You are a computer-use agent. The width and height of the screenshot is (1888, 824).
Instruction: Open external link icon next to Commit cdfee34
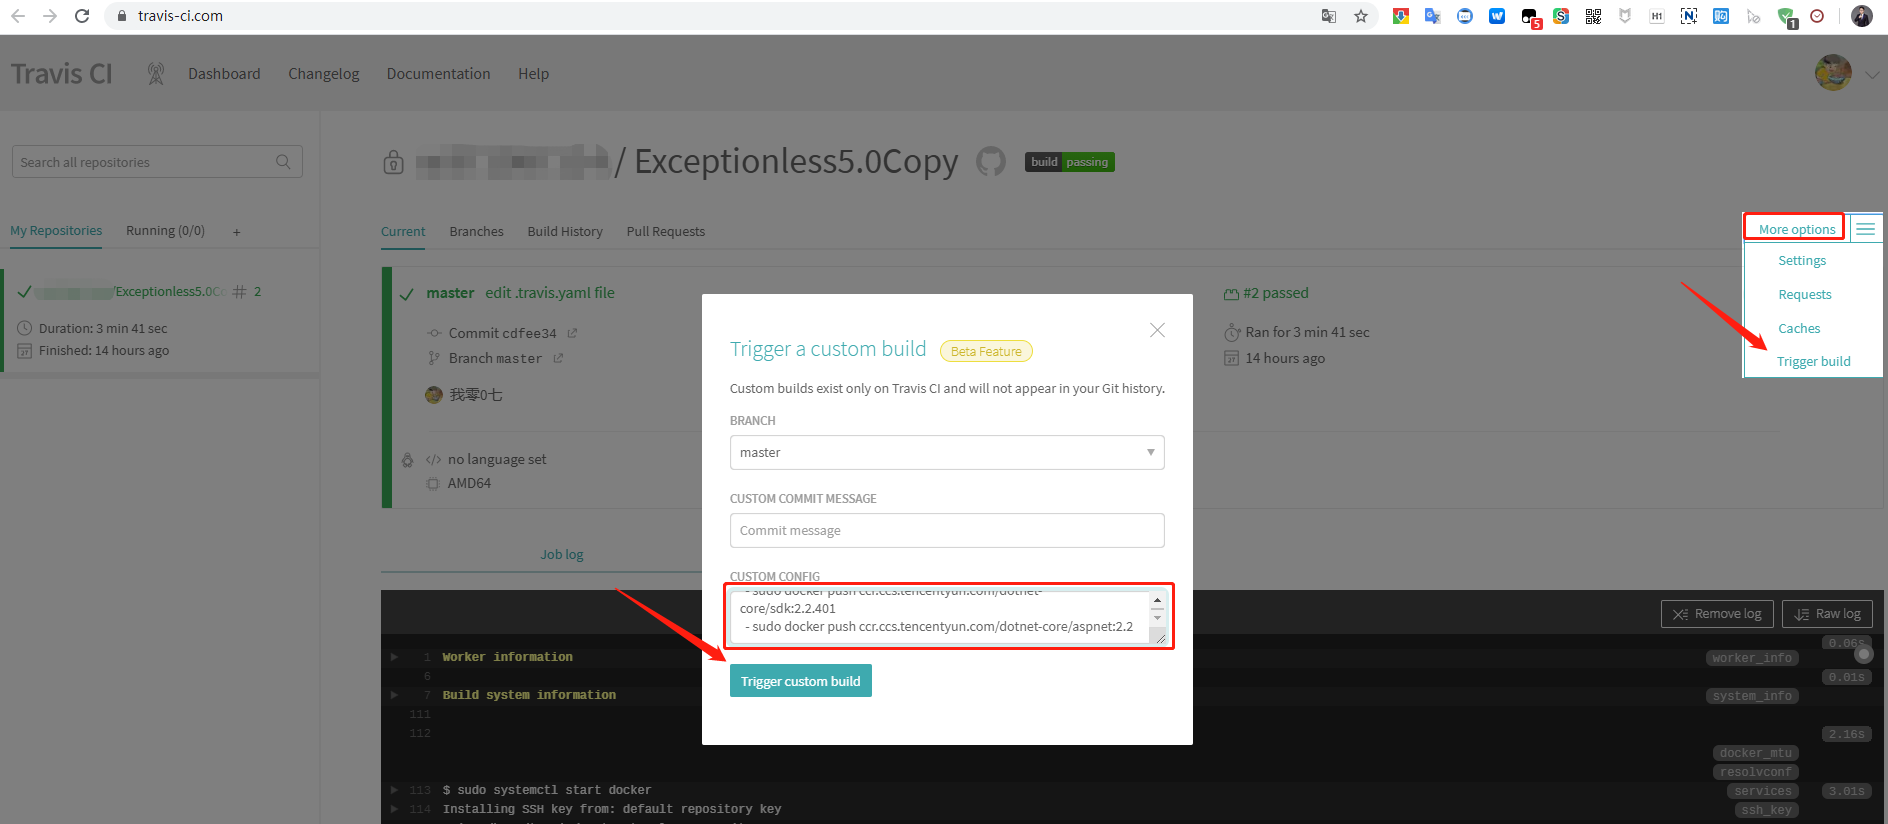click(x=572, y=333)
